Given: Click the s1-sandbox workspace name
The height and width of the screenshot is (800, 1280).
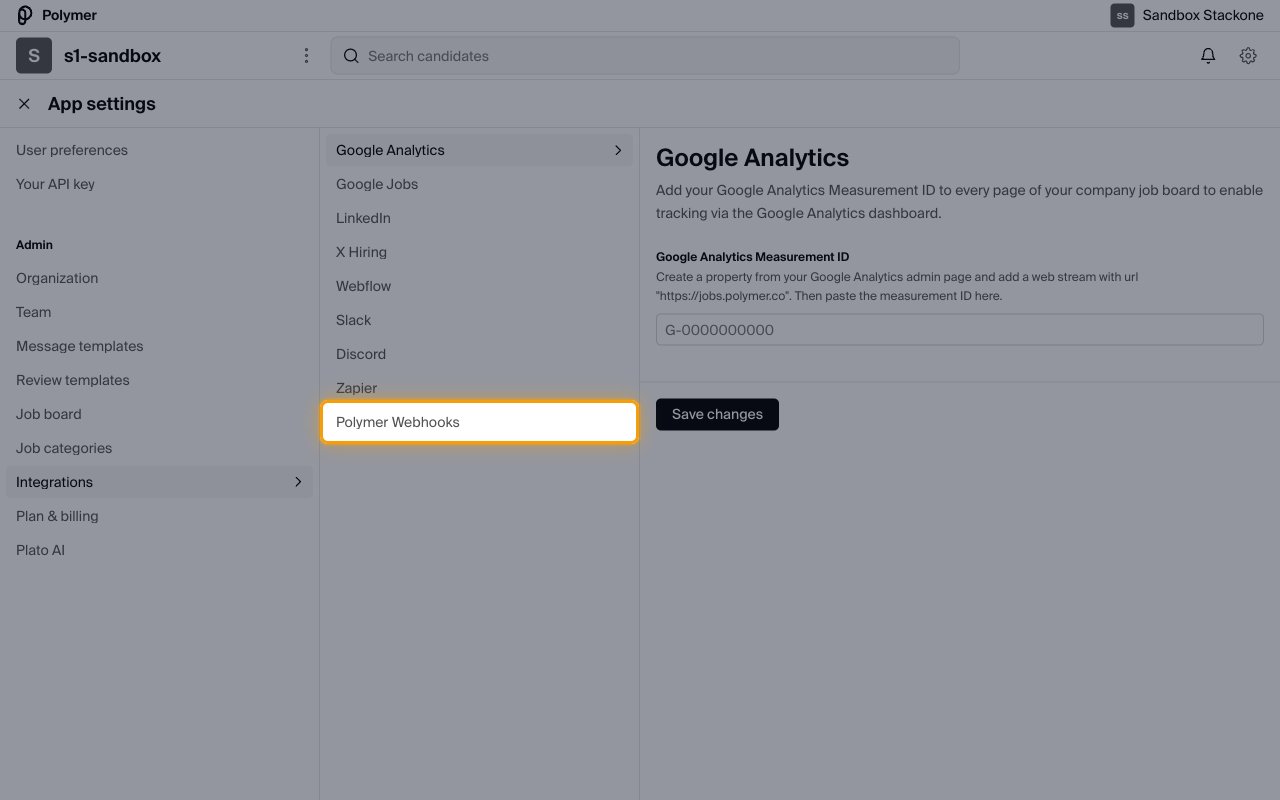Looking at the screenshot, I should tap(112, 56).
